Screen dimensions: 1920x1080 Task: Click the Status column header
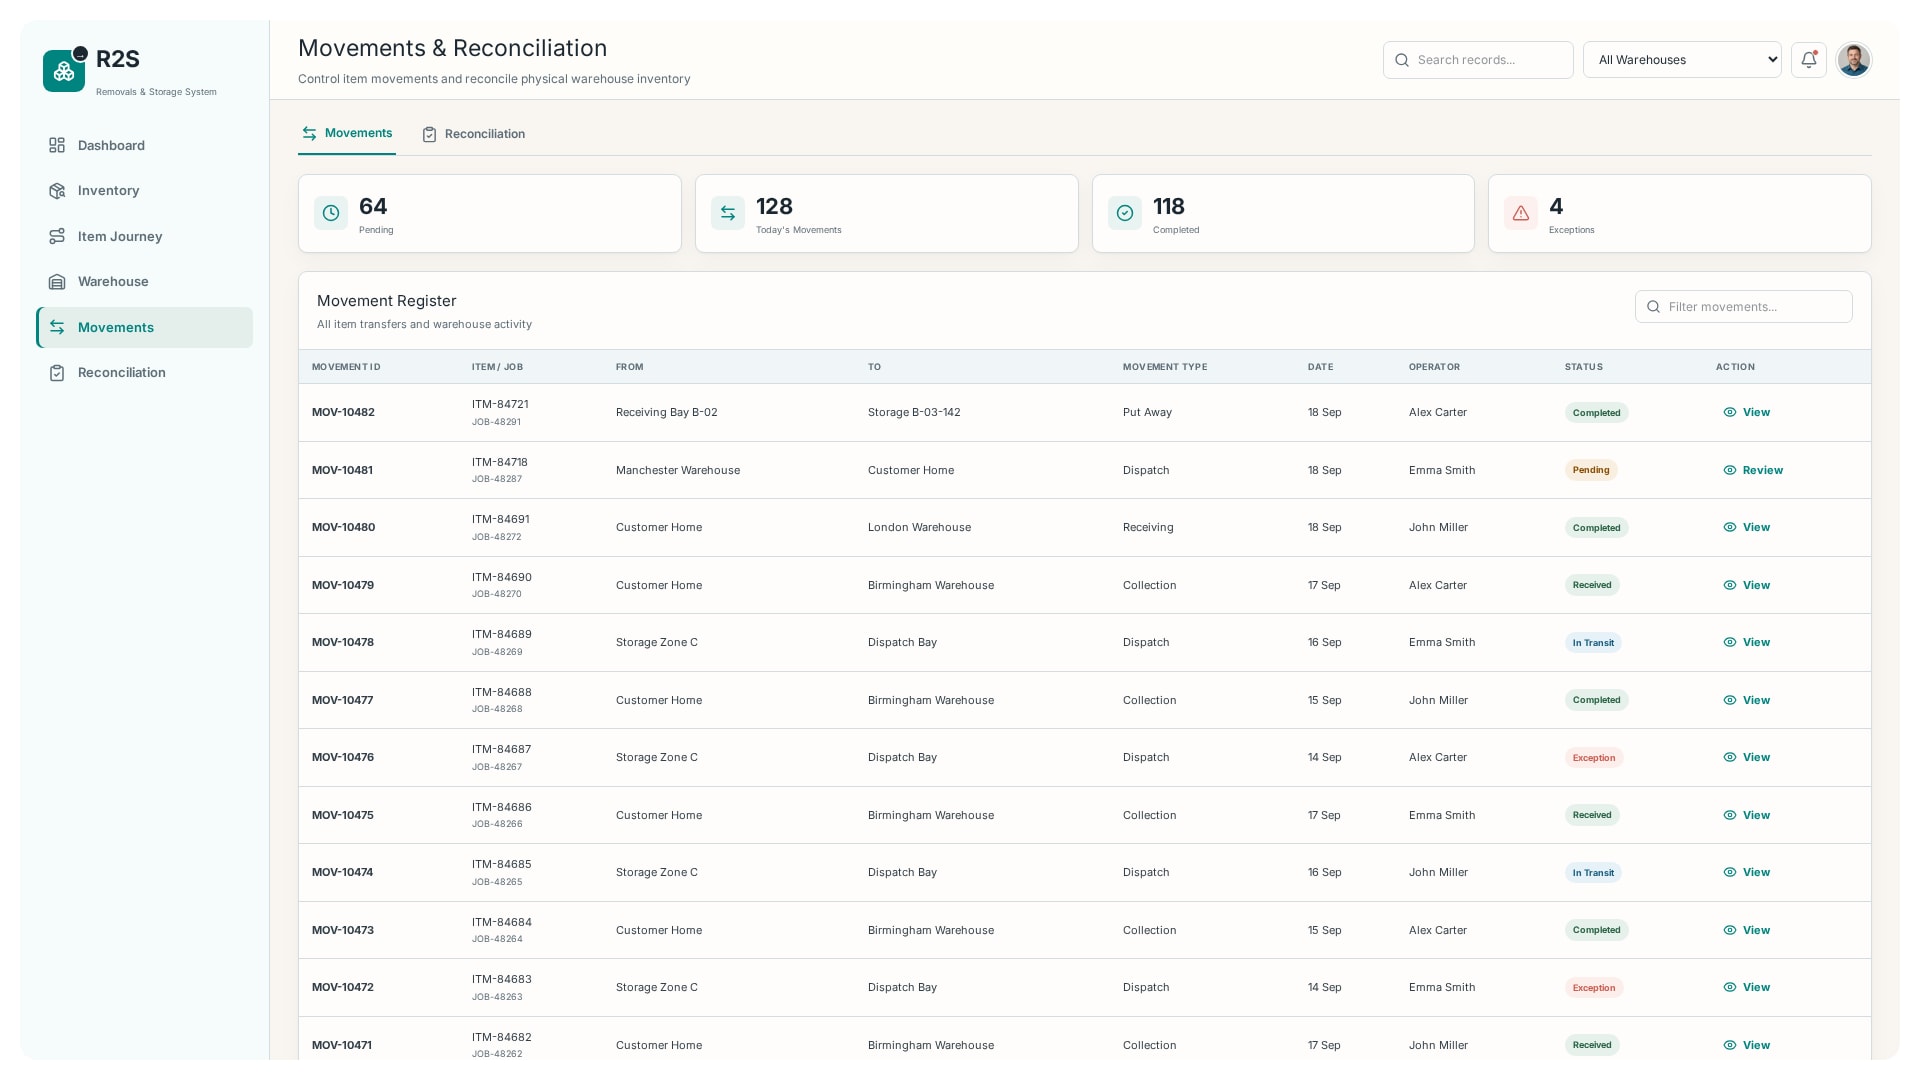(x=1583, y=367)
